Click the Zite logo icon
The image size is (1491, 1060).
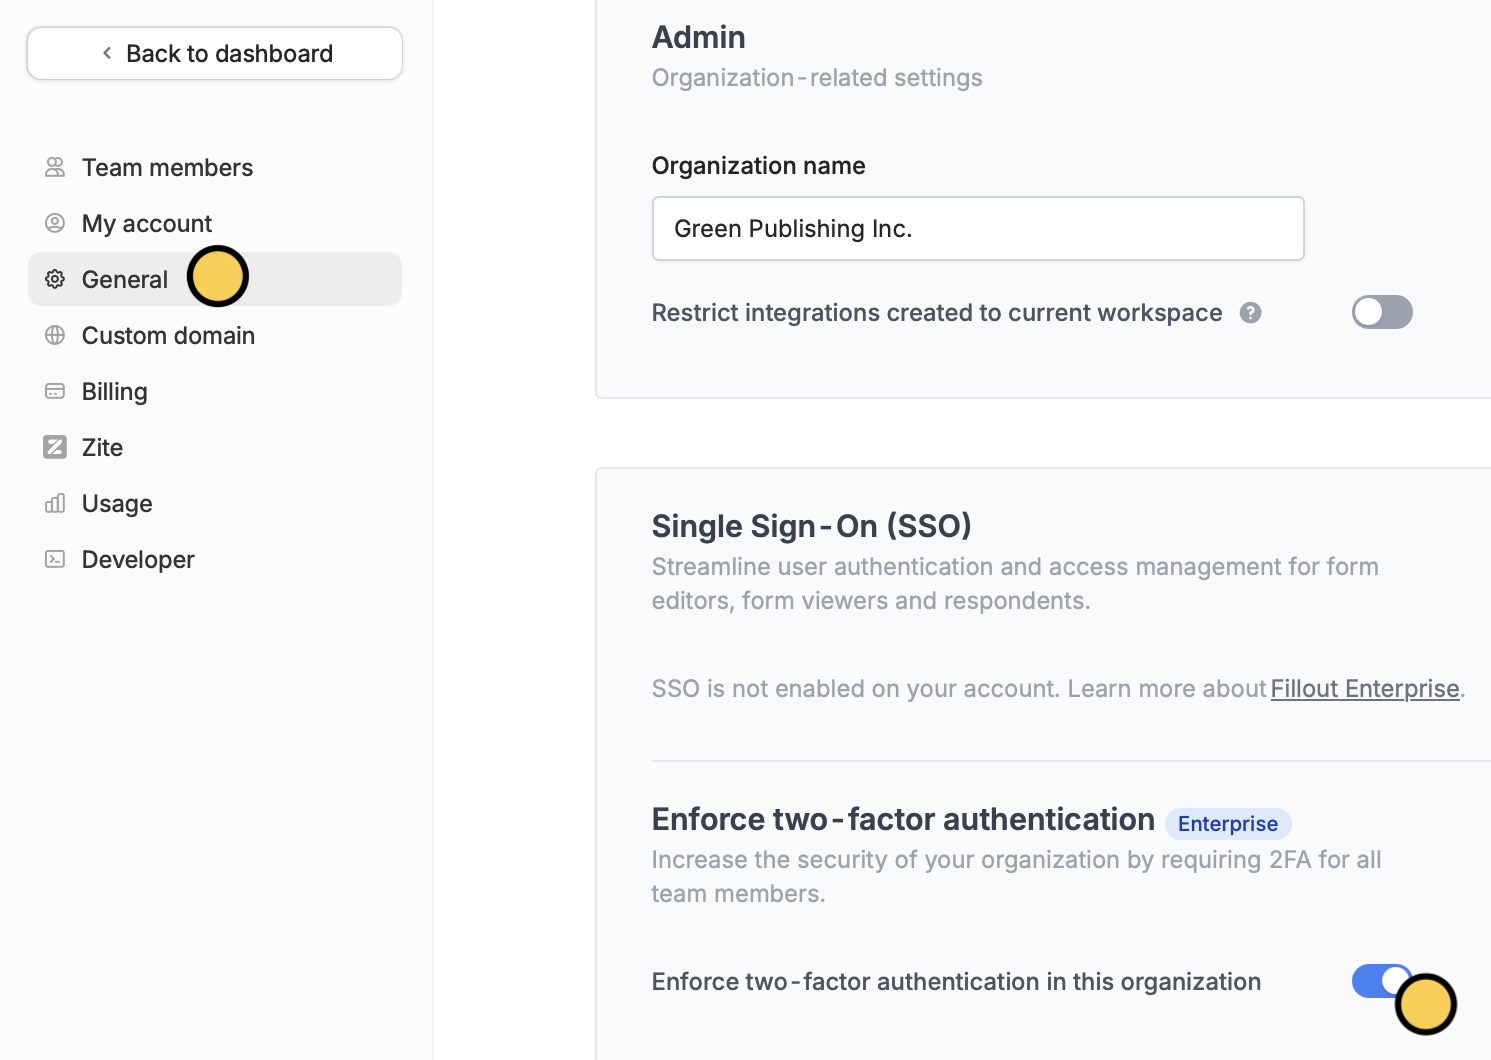[x=55, y=447]
